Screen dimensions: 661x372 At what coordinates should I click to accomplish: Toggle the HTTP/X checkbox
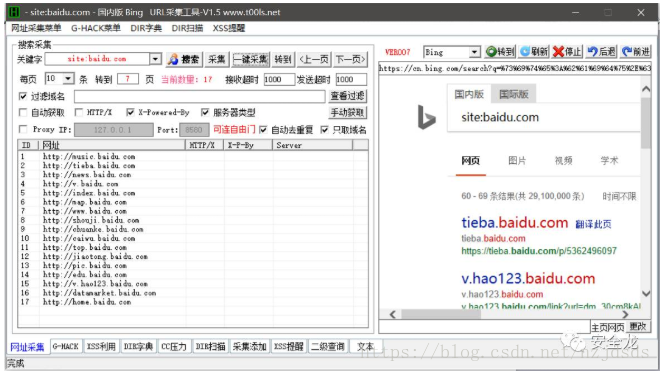[79, 112]
